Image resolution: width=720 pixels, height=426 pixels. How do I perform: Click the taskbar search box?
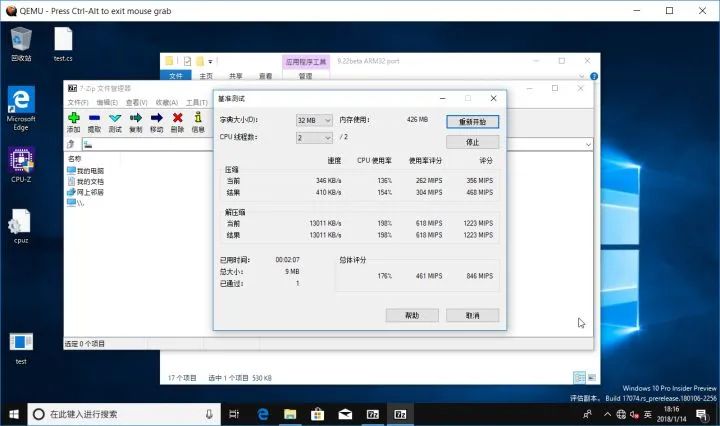pos(124,415)
